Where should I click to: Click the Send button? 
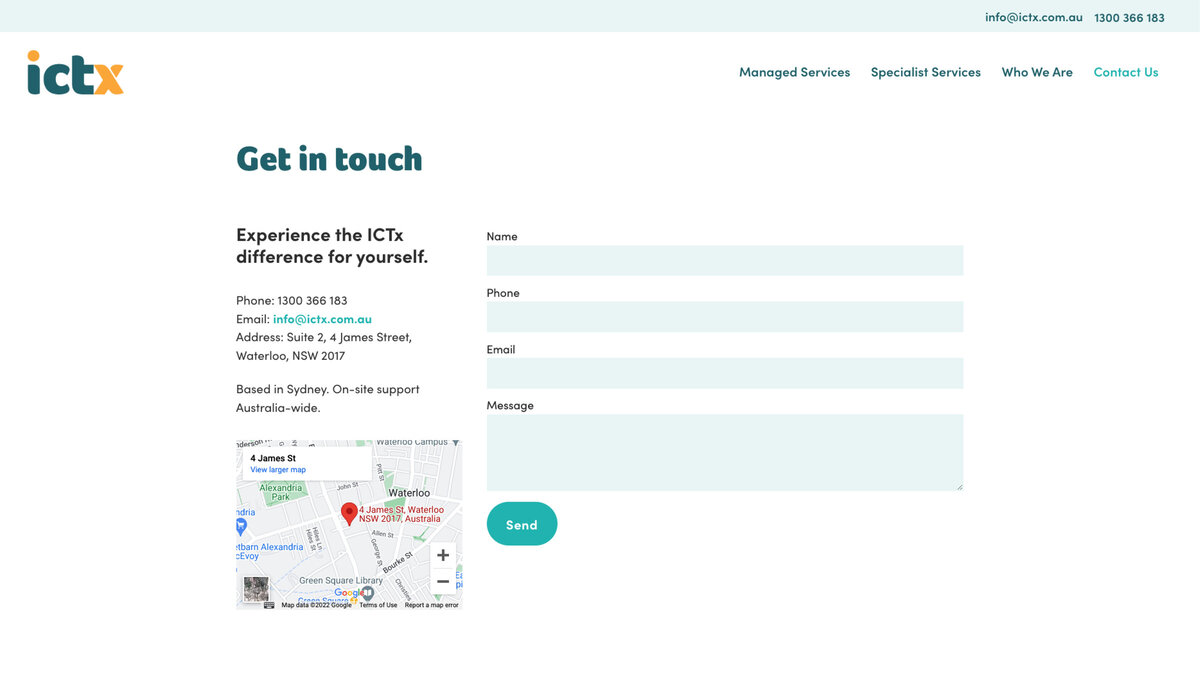[521, 522]
